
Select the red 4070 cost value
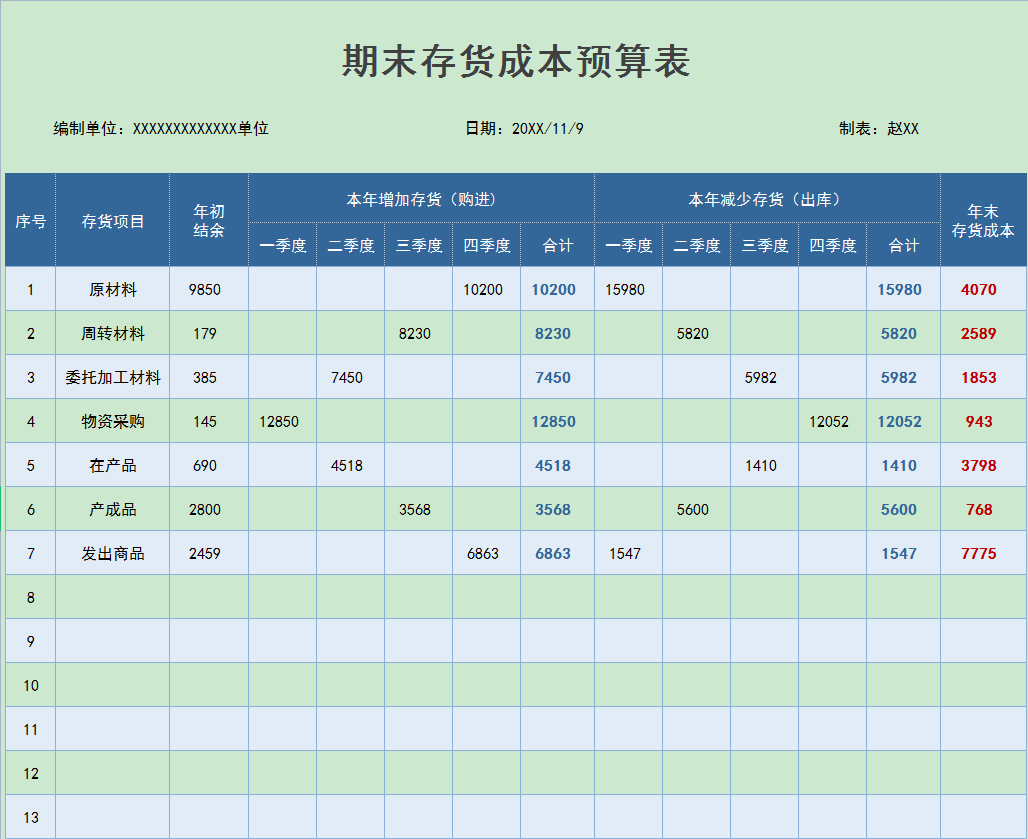tap(982, 289)
